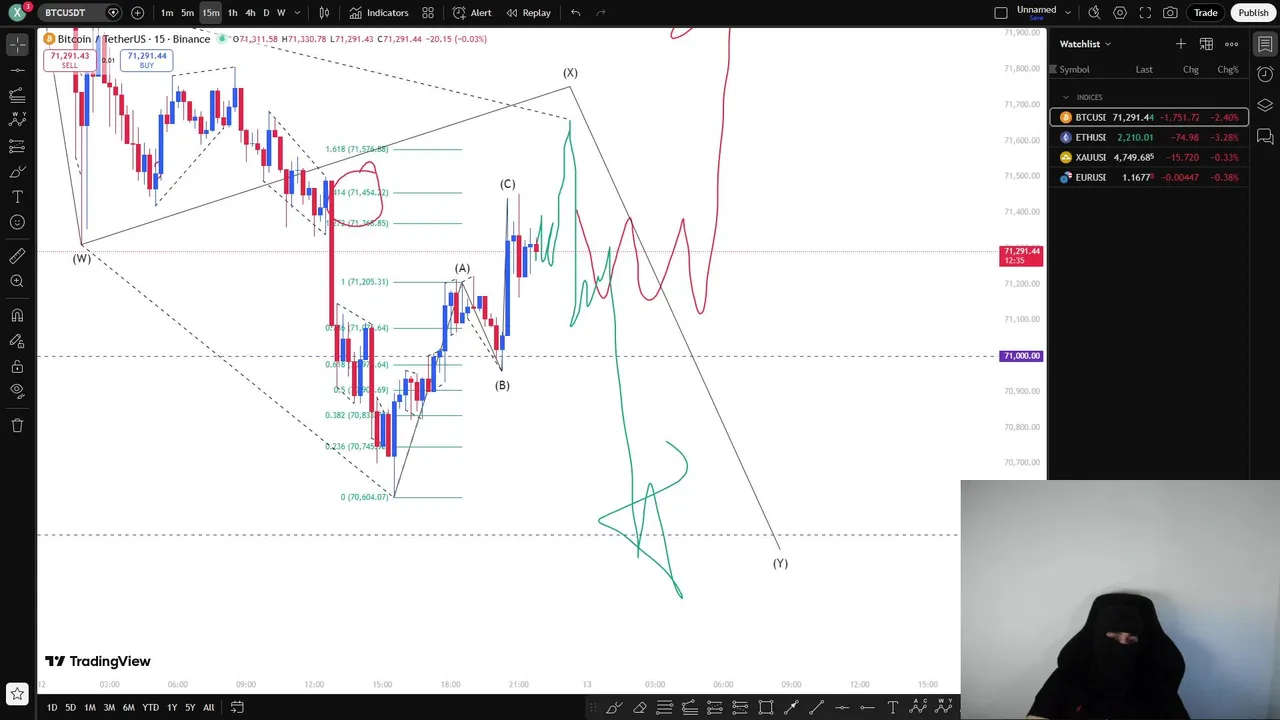The height and width of the screenshot is (720, 1280).
Task: Click the BUY 71,291.44 button
Action: 147,60
